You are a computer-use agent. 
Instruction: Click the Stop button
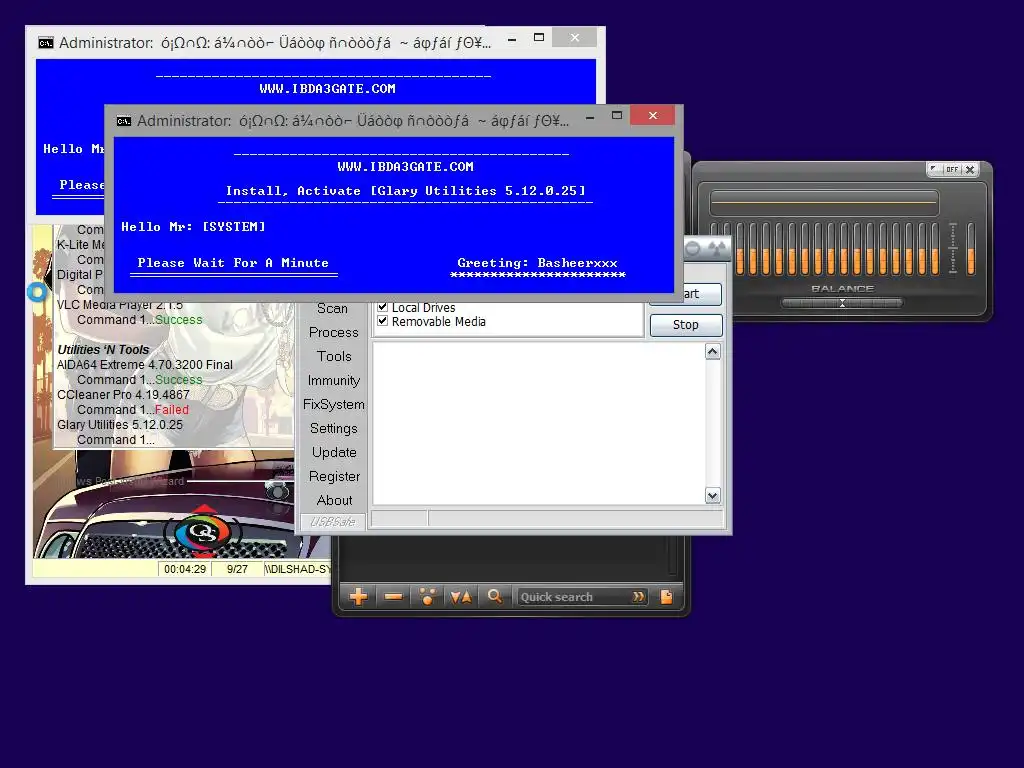tap(686, 325)
